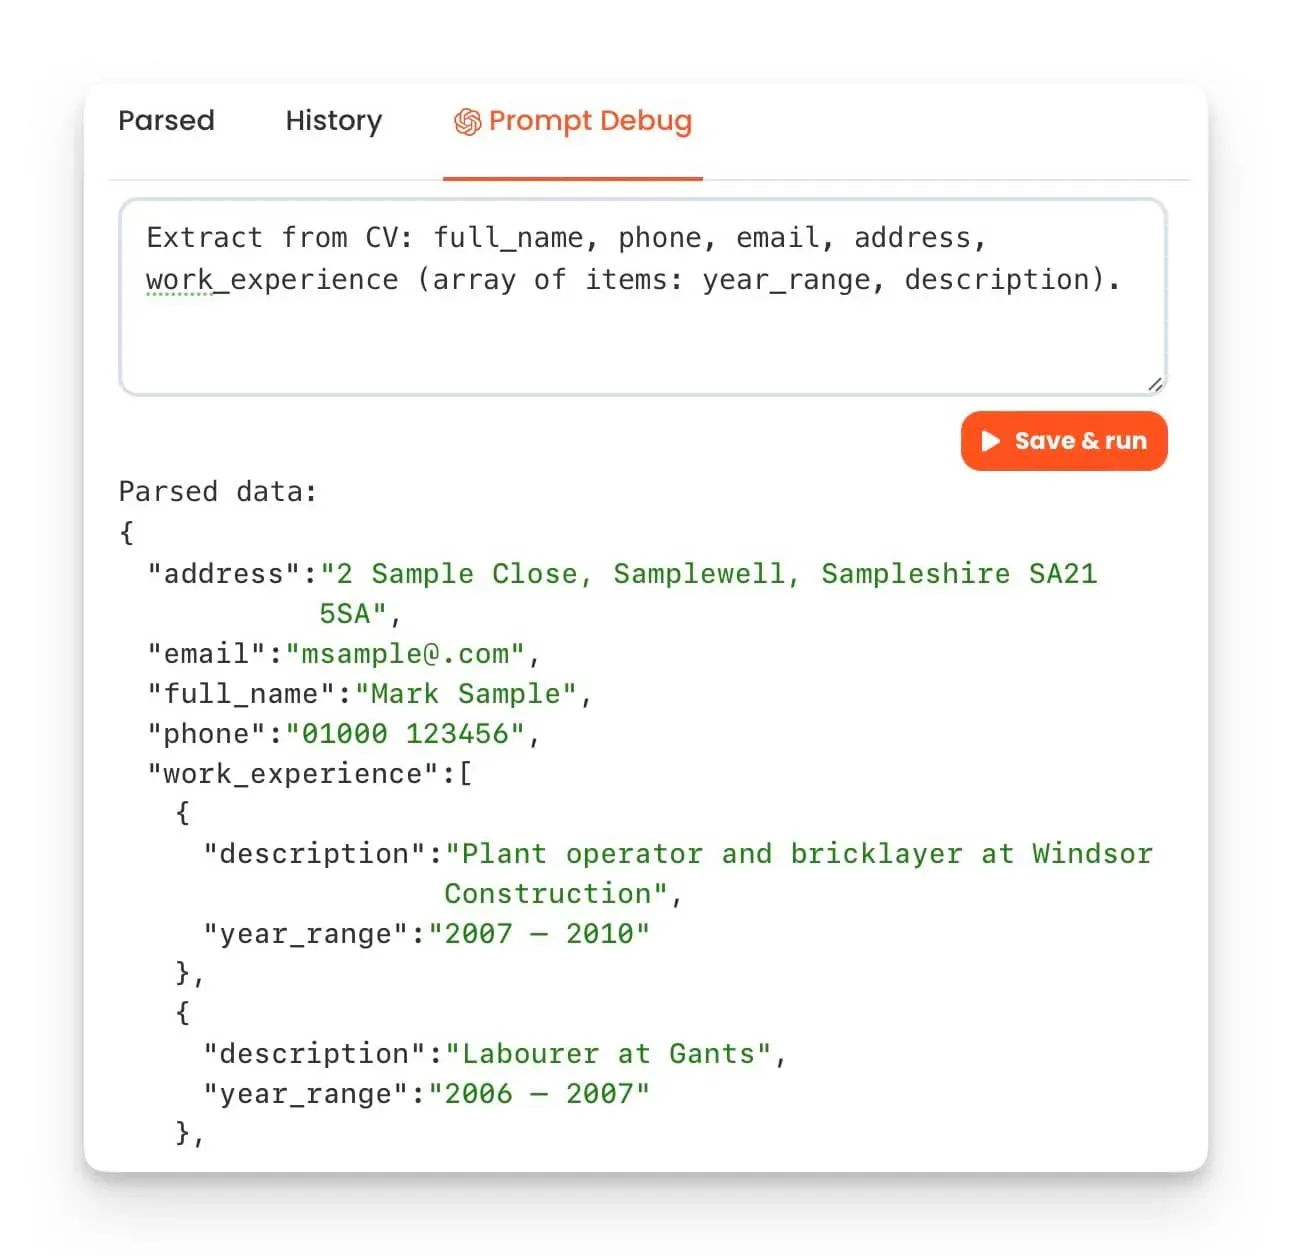Focus the CV extraction prompt text box
The height and width of the screenshot is (1256, 1292).
[642, 330]
